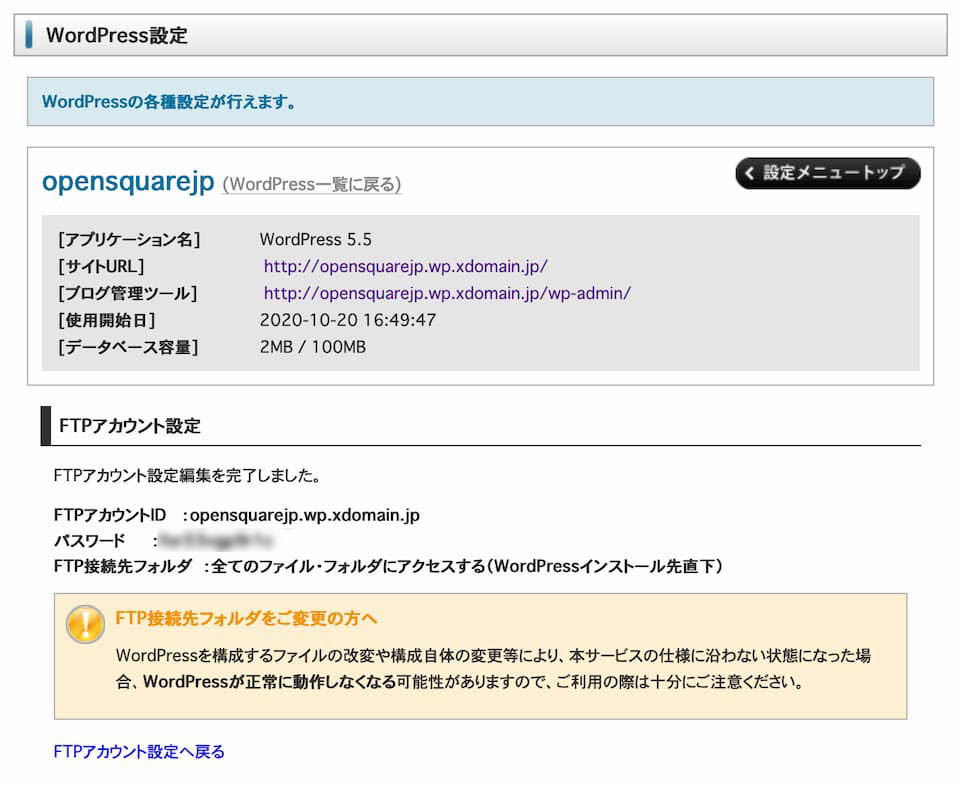Viewport: 960px width, 785px height.
Task: Open the site URL opensquarejp.wp.xdomain.jp link
Action: coord(405,266)
